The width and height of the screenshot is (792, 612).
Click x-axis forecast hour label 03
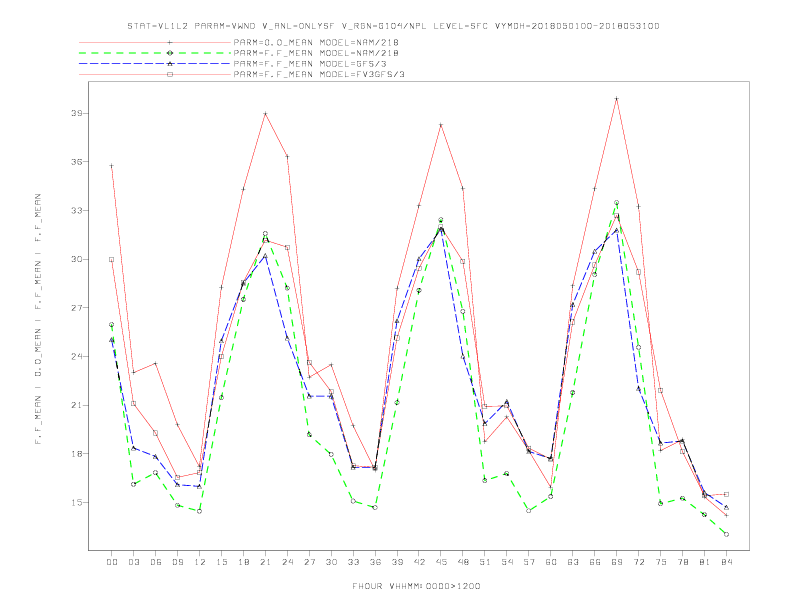point(133,562)
